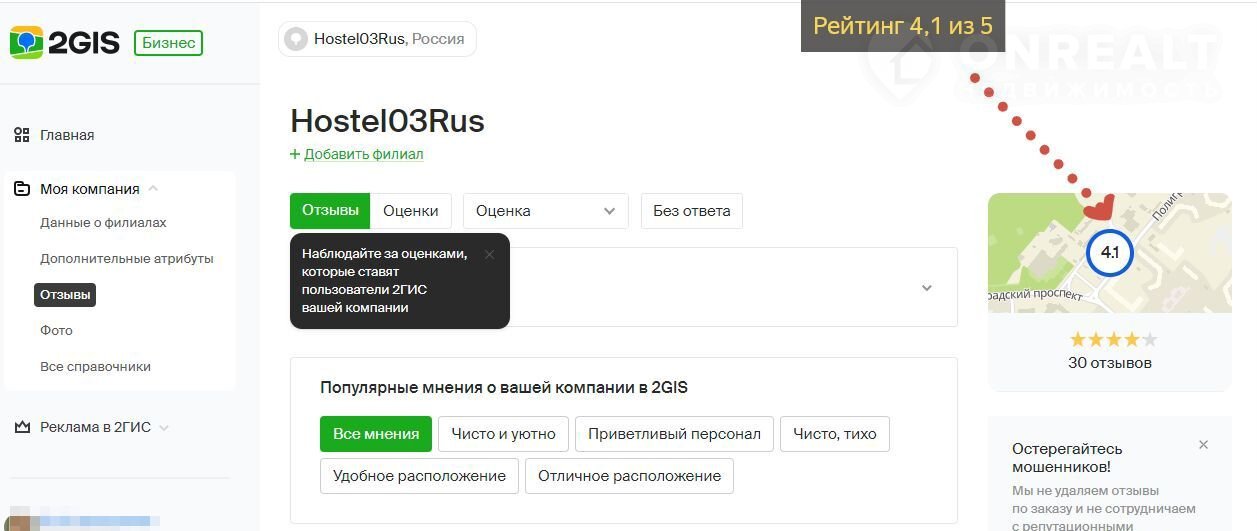Close the dark tooltip about ratings
Image resolution: width=1257 pixels, height=531 pixels.
click(489, 254)
